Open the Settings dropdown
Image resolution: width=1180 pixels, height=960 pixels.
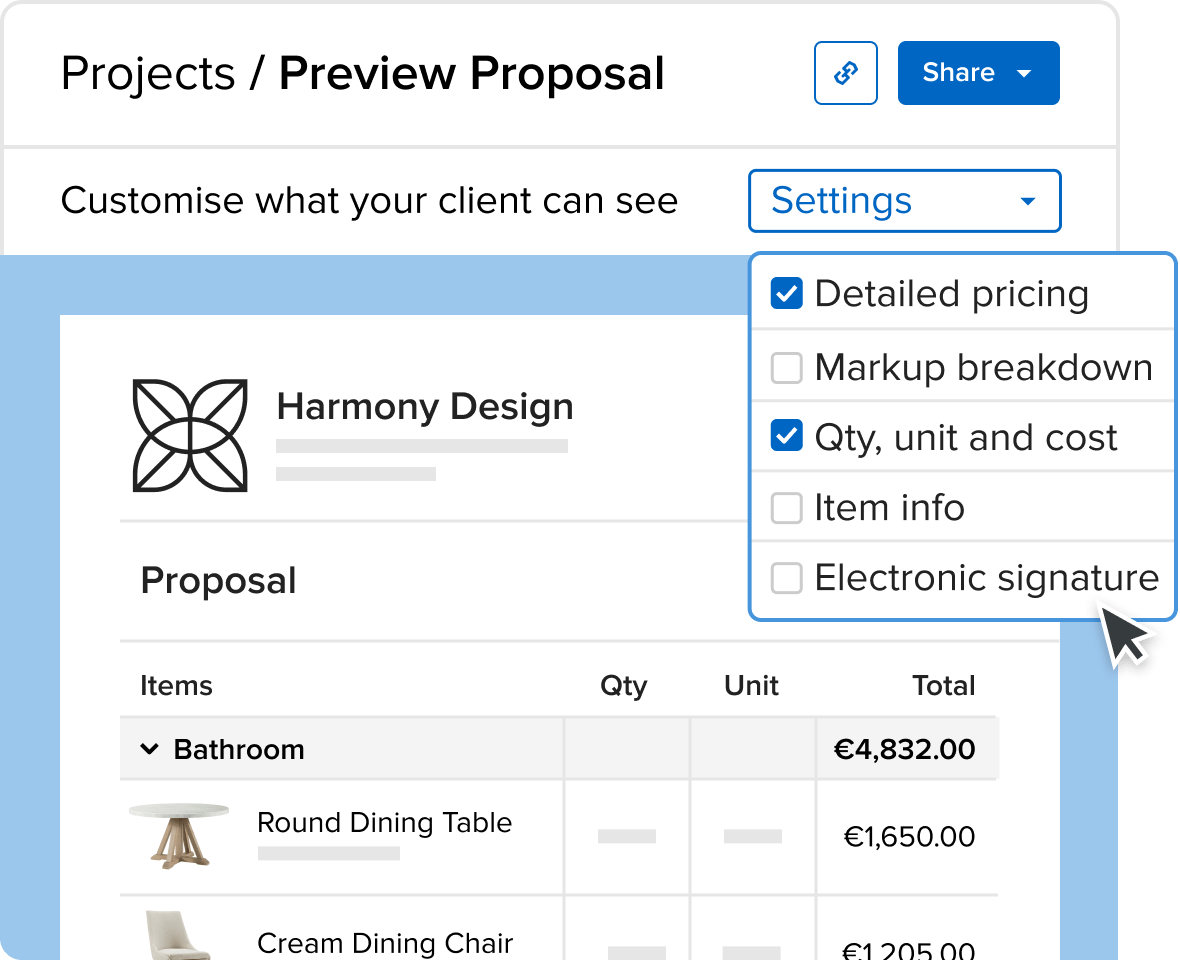click(x=905, y=201)
